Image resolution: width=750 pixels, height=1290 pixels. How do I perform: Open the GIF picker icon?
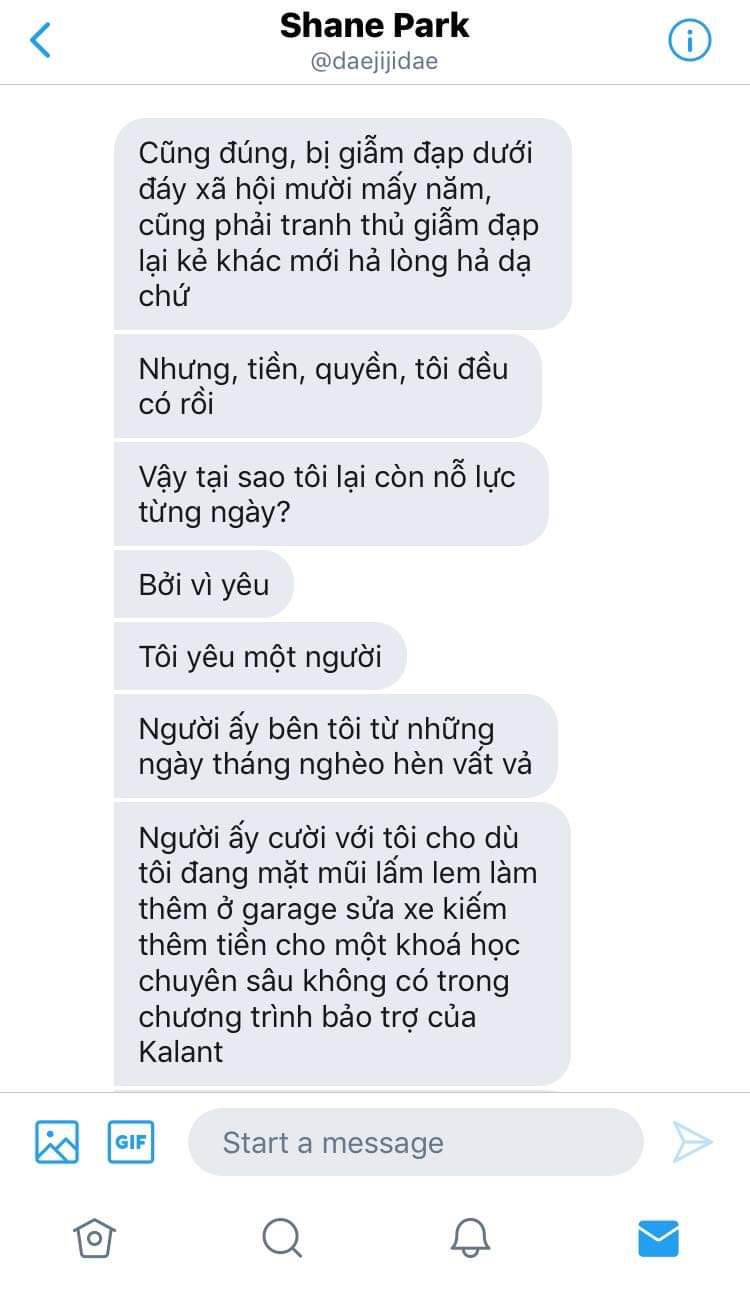pos(131,1141)
